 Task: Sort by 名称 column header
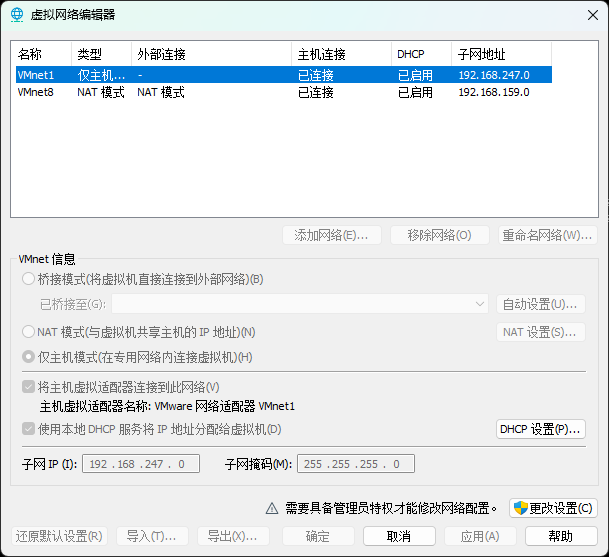click(x=42, y=54)
